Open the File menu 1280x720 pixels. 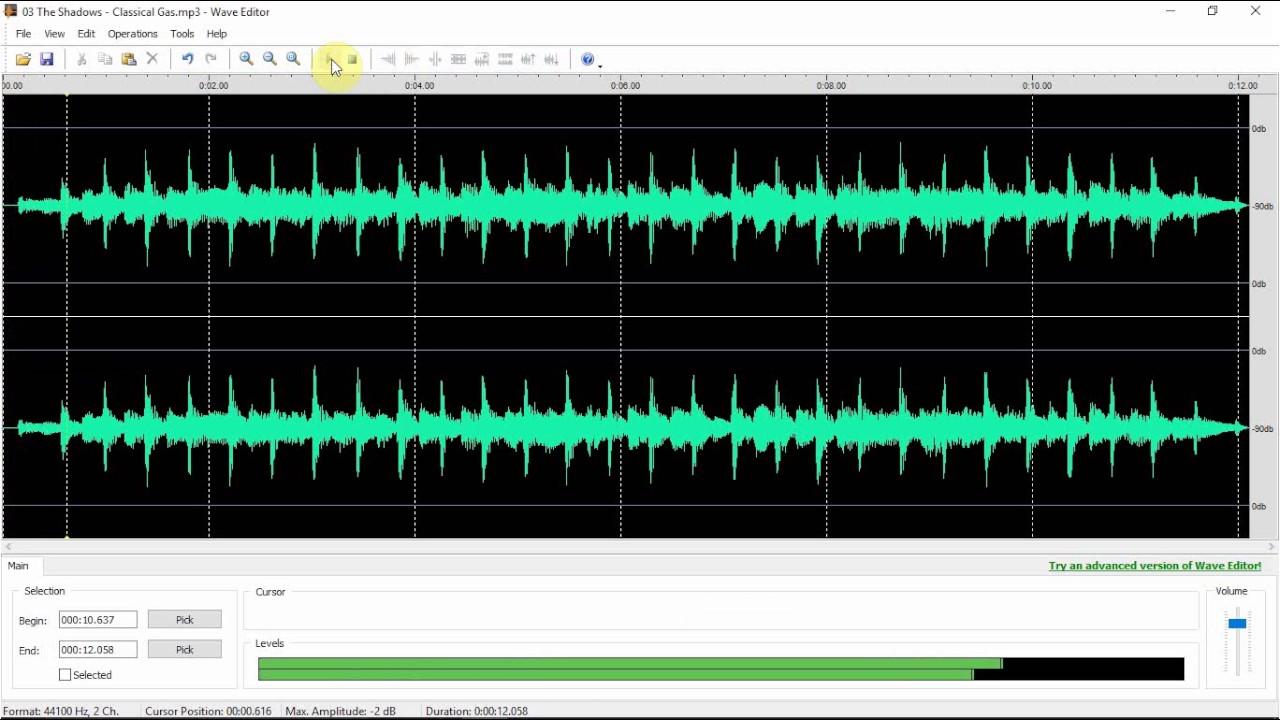pos(23,34)
